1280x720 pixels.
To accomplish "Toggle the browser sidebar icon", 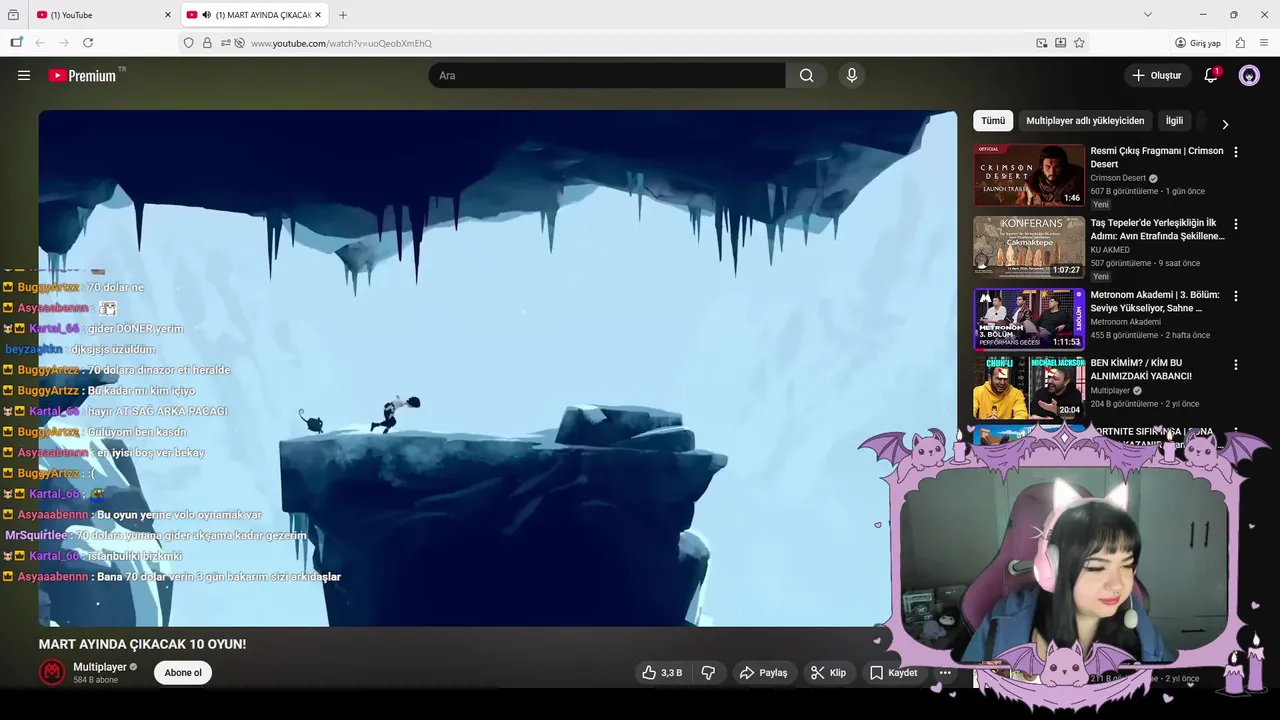I will coord(16,43).
